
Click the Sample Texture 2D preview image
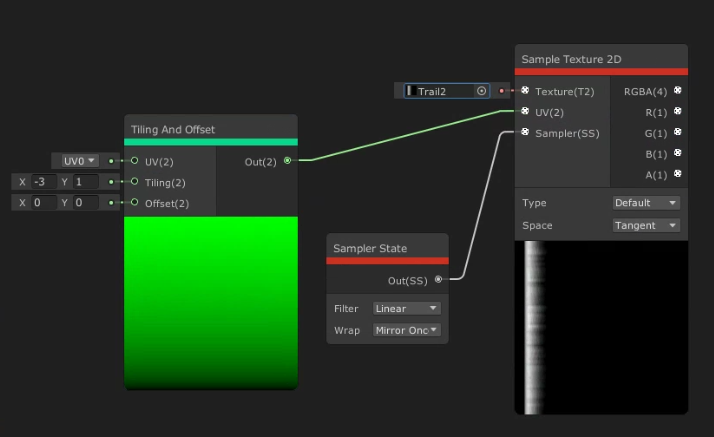[601, 327]
